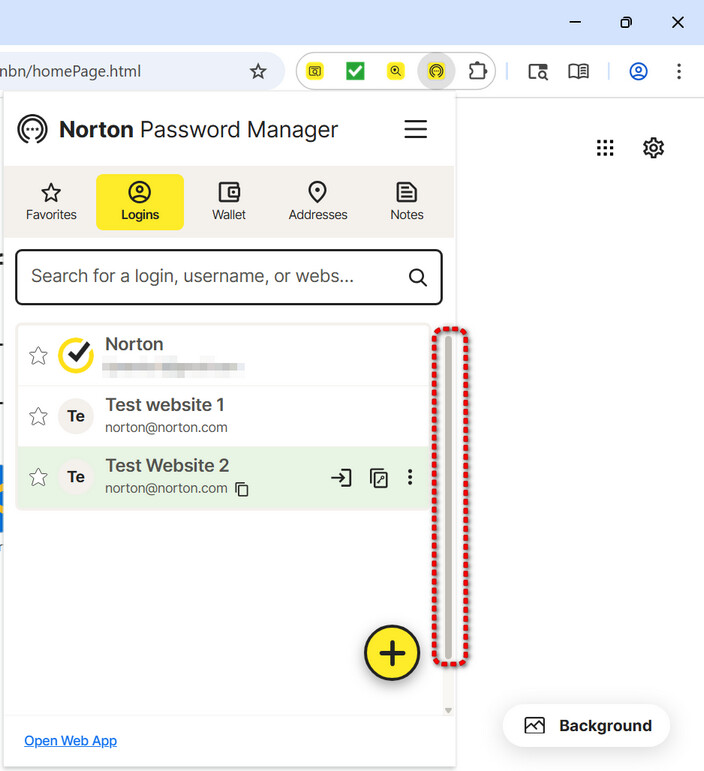704x771 pixels.
Task: Click the logins list scrollbar
Action: [x=449, y=495]
